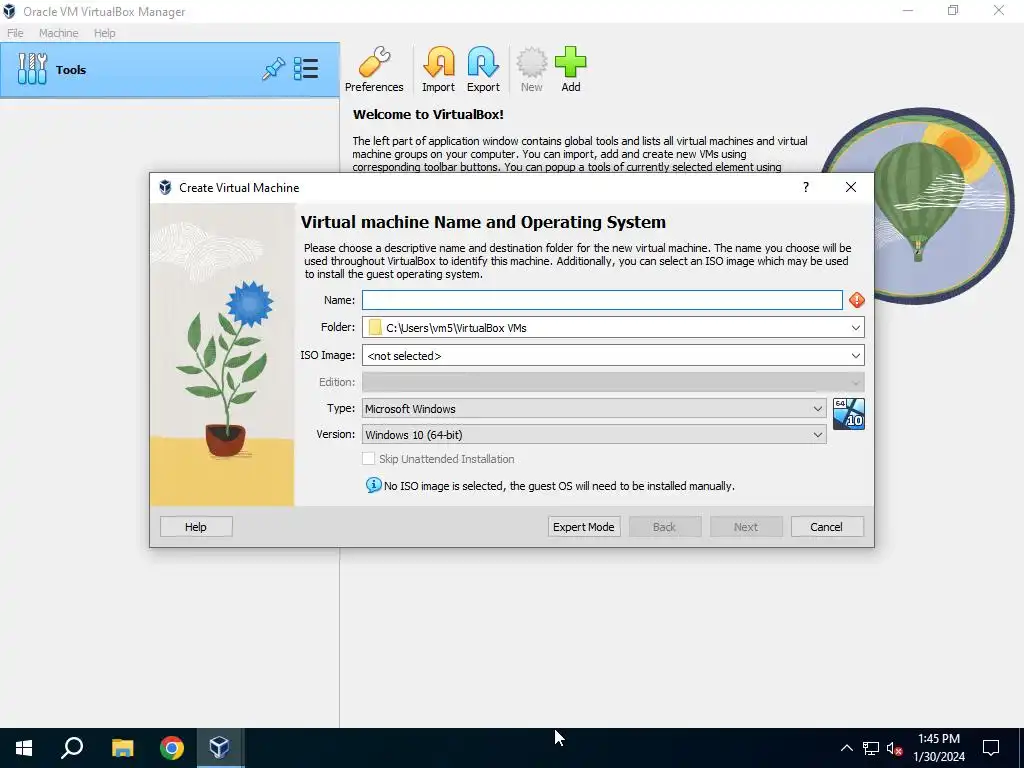
Task: Expand the Folder dropdown
Action: [x=856, y=328]
